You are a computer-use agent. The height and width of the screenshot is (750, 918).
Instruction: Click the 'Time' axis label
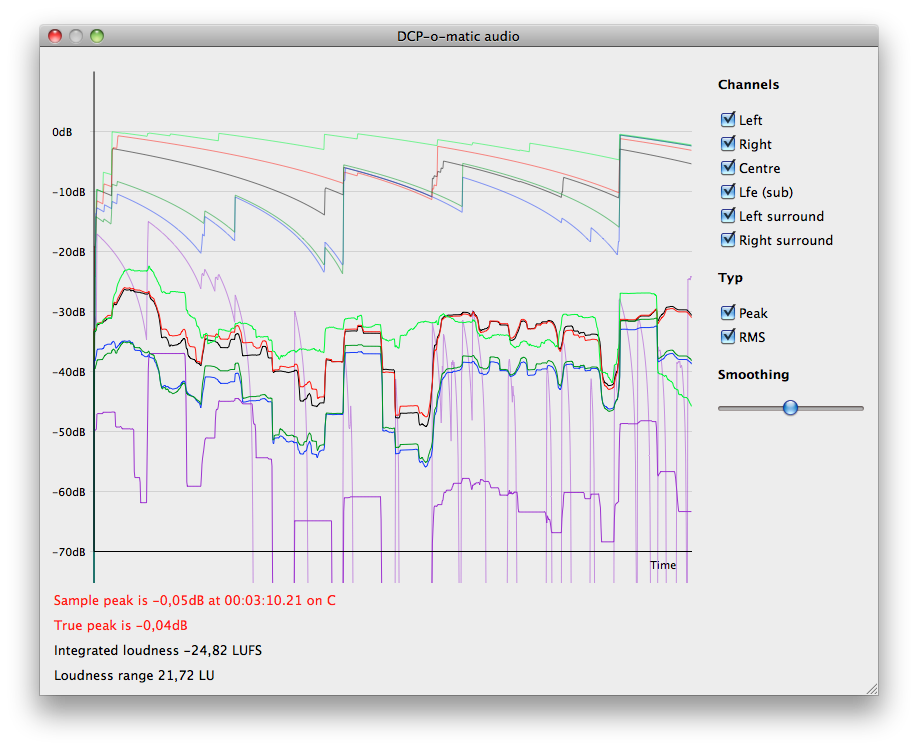point(663,565)
